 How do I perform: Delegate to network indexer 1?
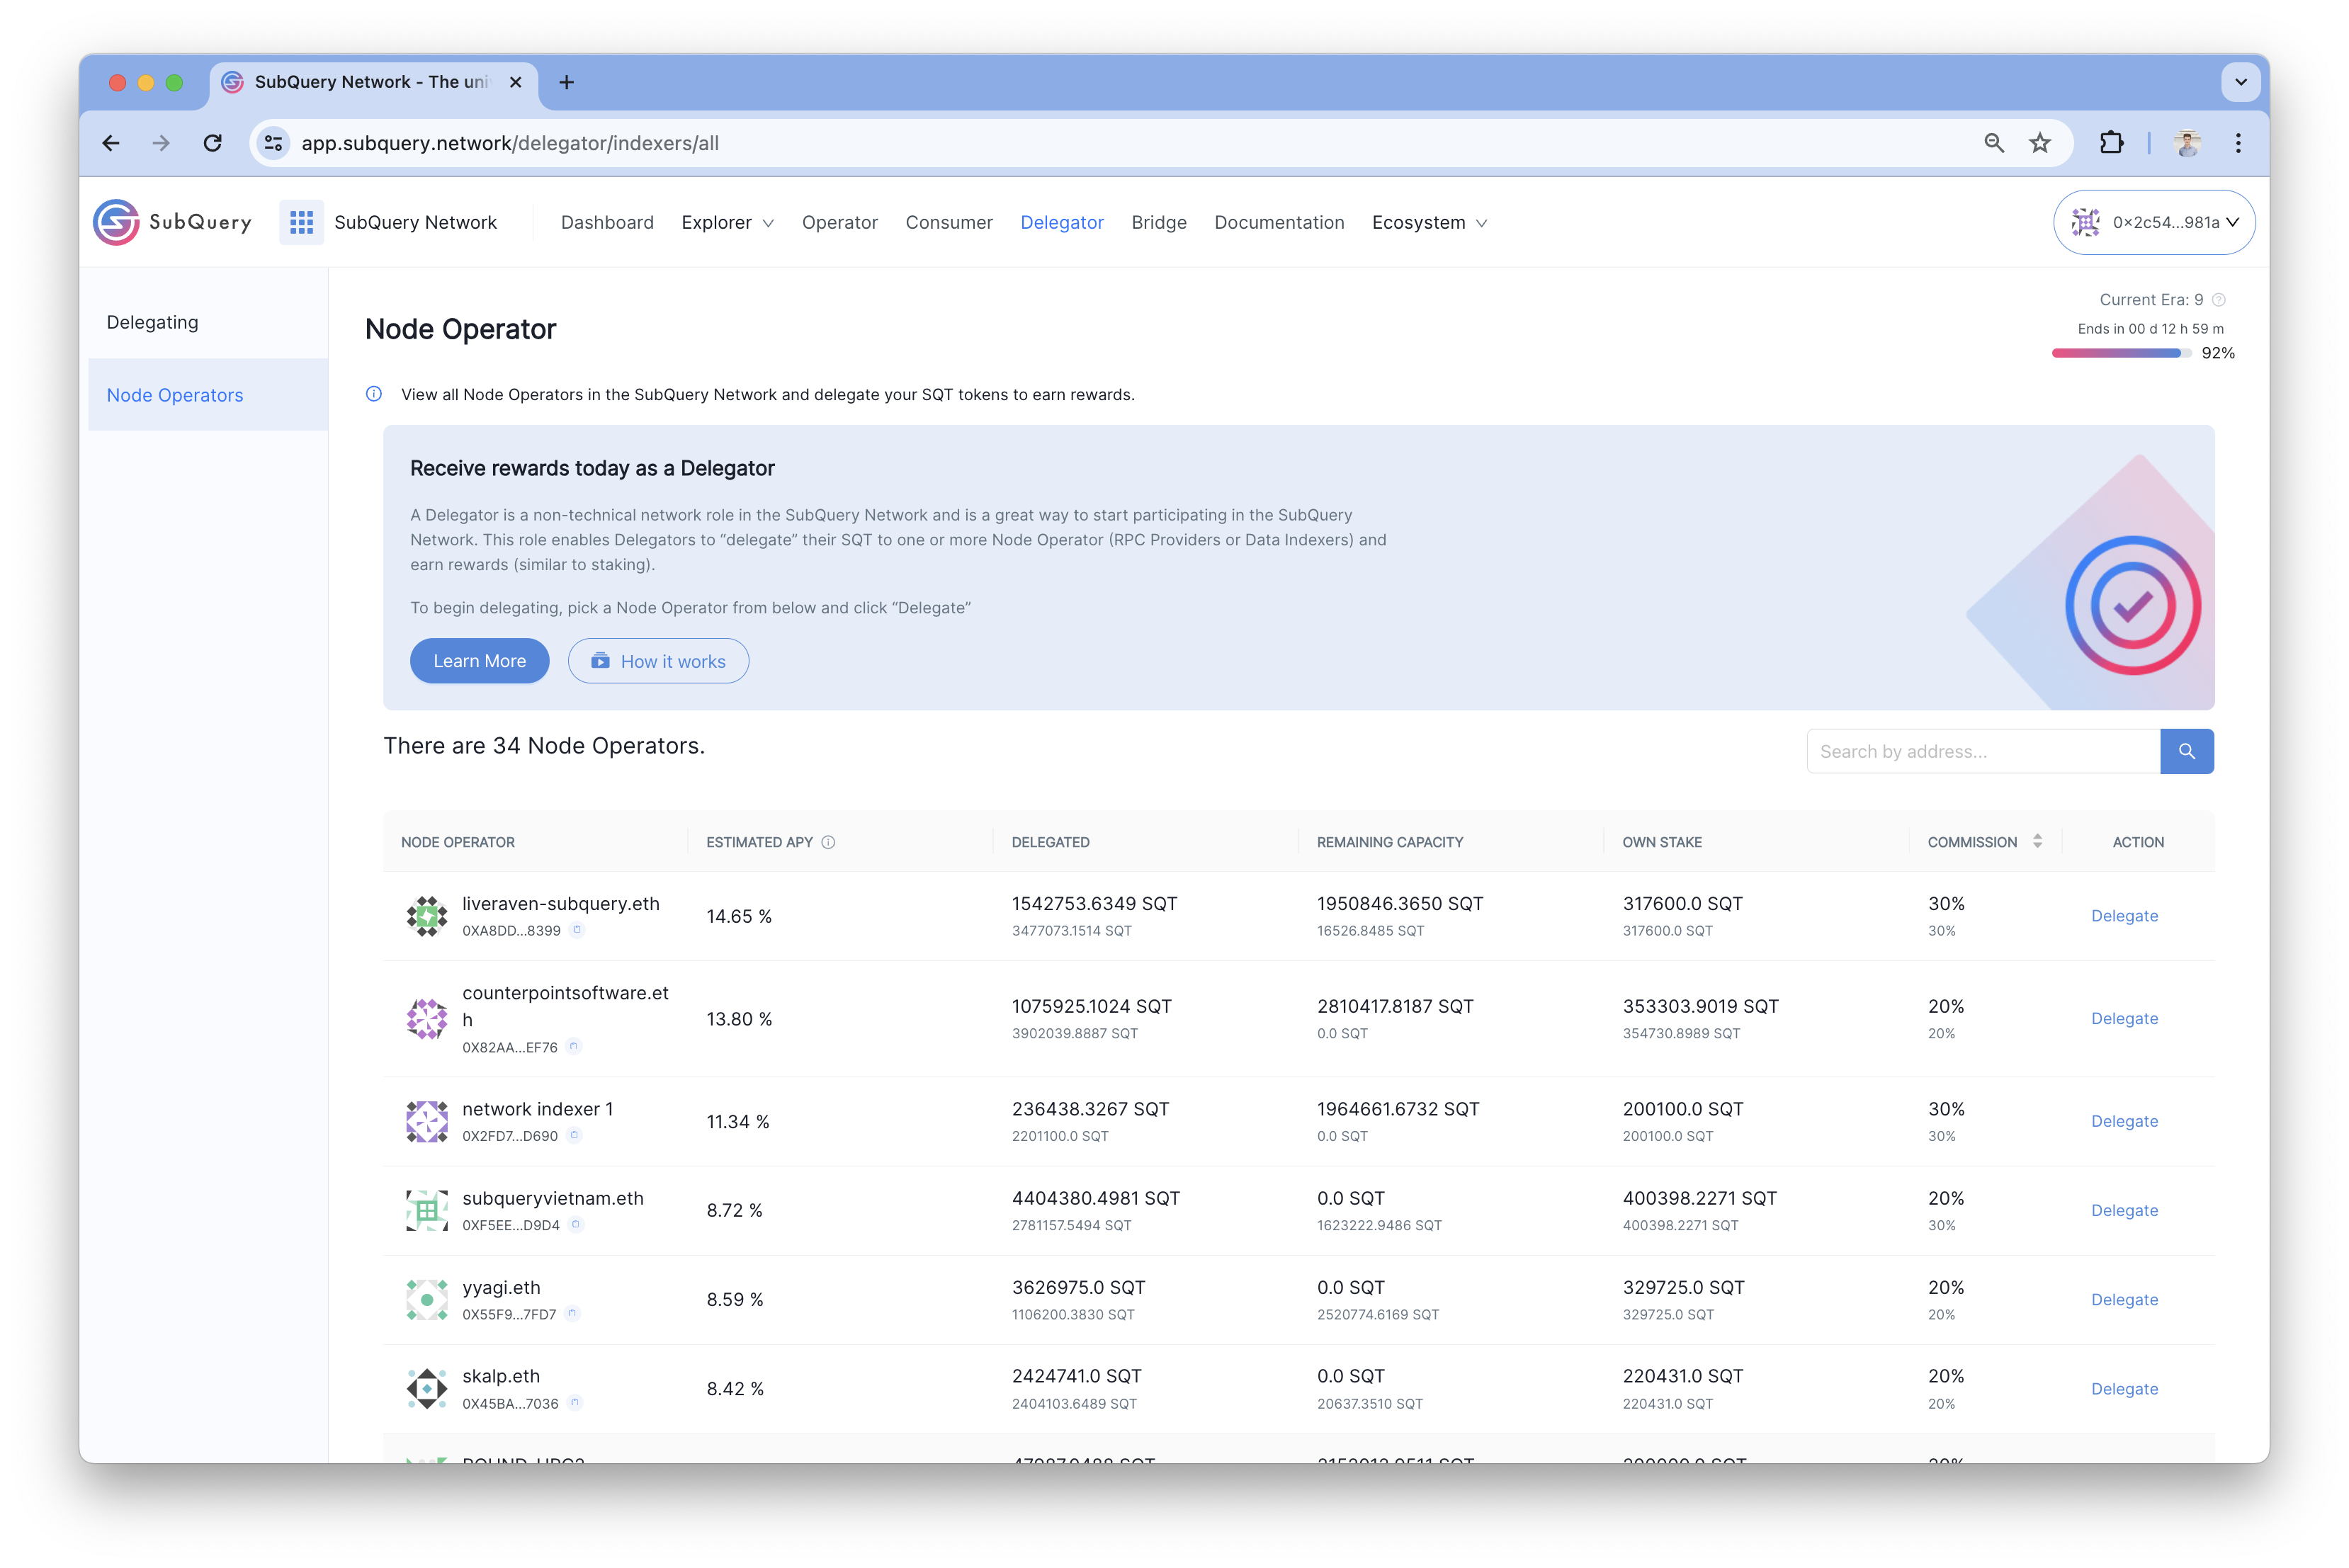[2124, 1121]
